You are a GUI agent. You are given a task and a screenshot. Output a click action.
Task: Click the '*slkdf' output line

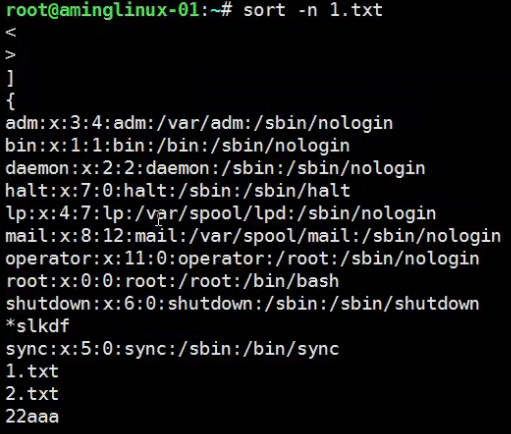(38, 326)
